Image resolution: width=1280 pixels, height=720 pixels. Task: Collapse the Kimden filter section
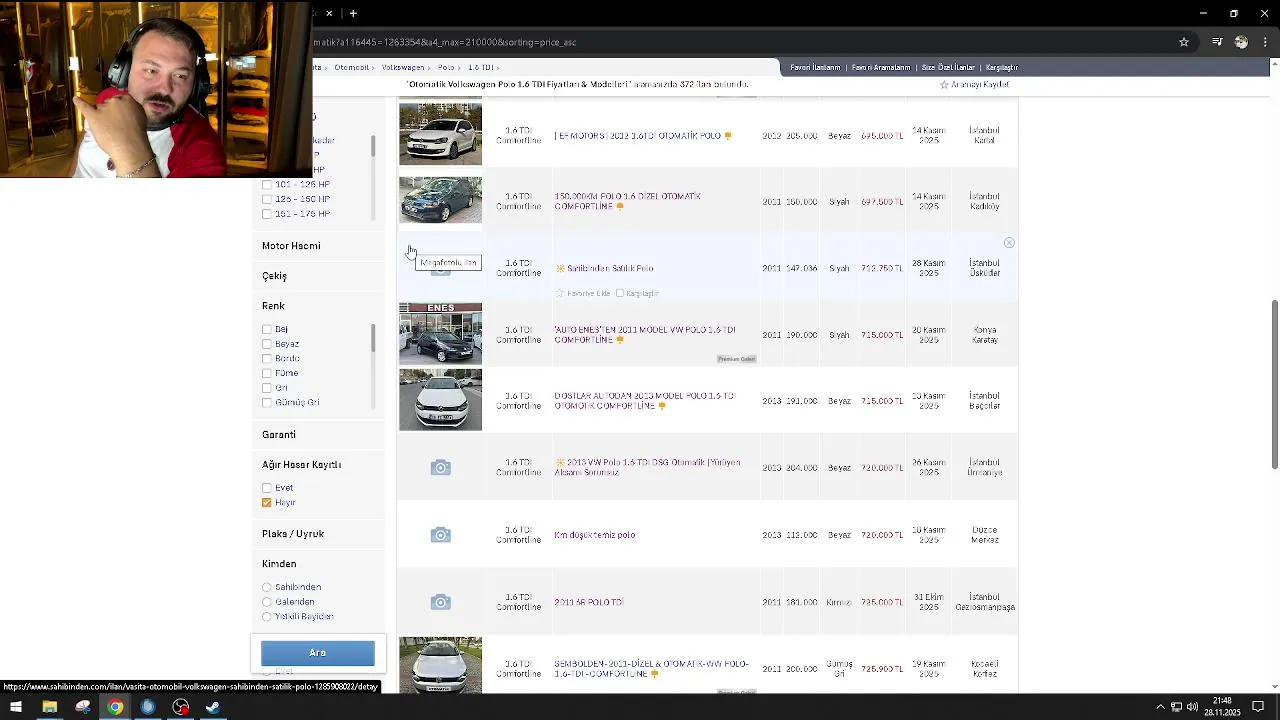[x=279, y=564]
